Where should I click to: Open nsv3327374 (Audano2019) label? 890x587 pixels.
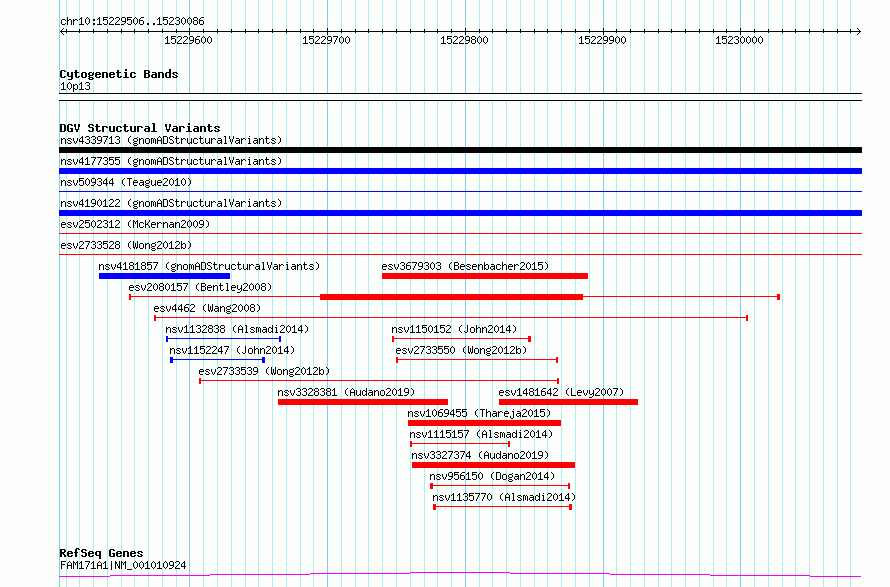[x=480, y=455]
